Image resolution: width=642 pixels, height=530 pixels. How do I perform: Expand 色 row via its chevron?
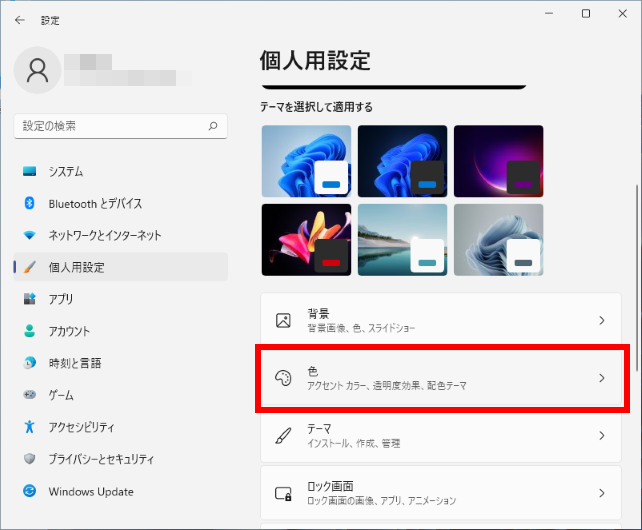(x=601, y=378)
